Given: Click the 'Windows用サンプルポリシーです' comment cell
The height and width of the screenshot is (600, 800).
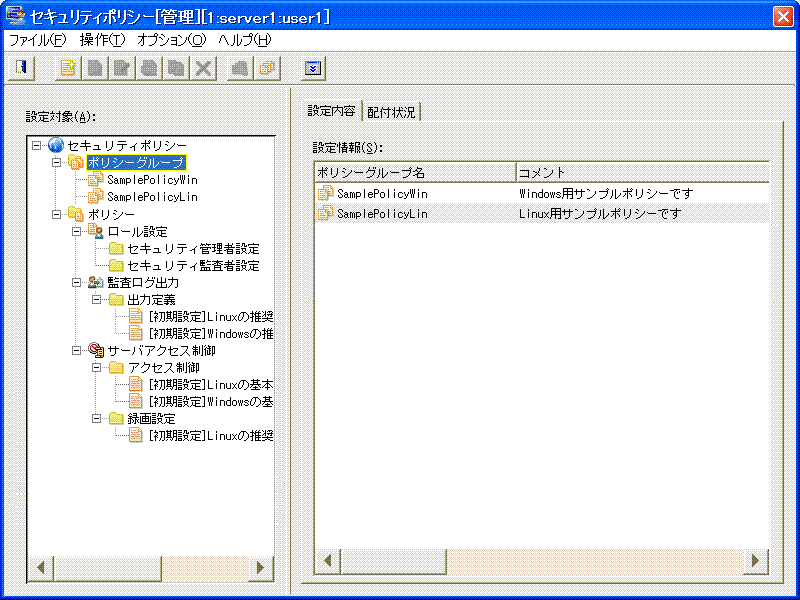Looking at the screenshot, I should pos(606,193).
